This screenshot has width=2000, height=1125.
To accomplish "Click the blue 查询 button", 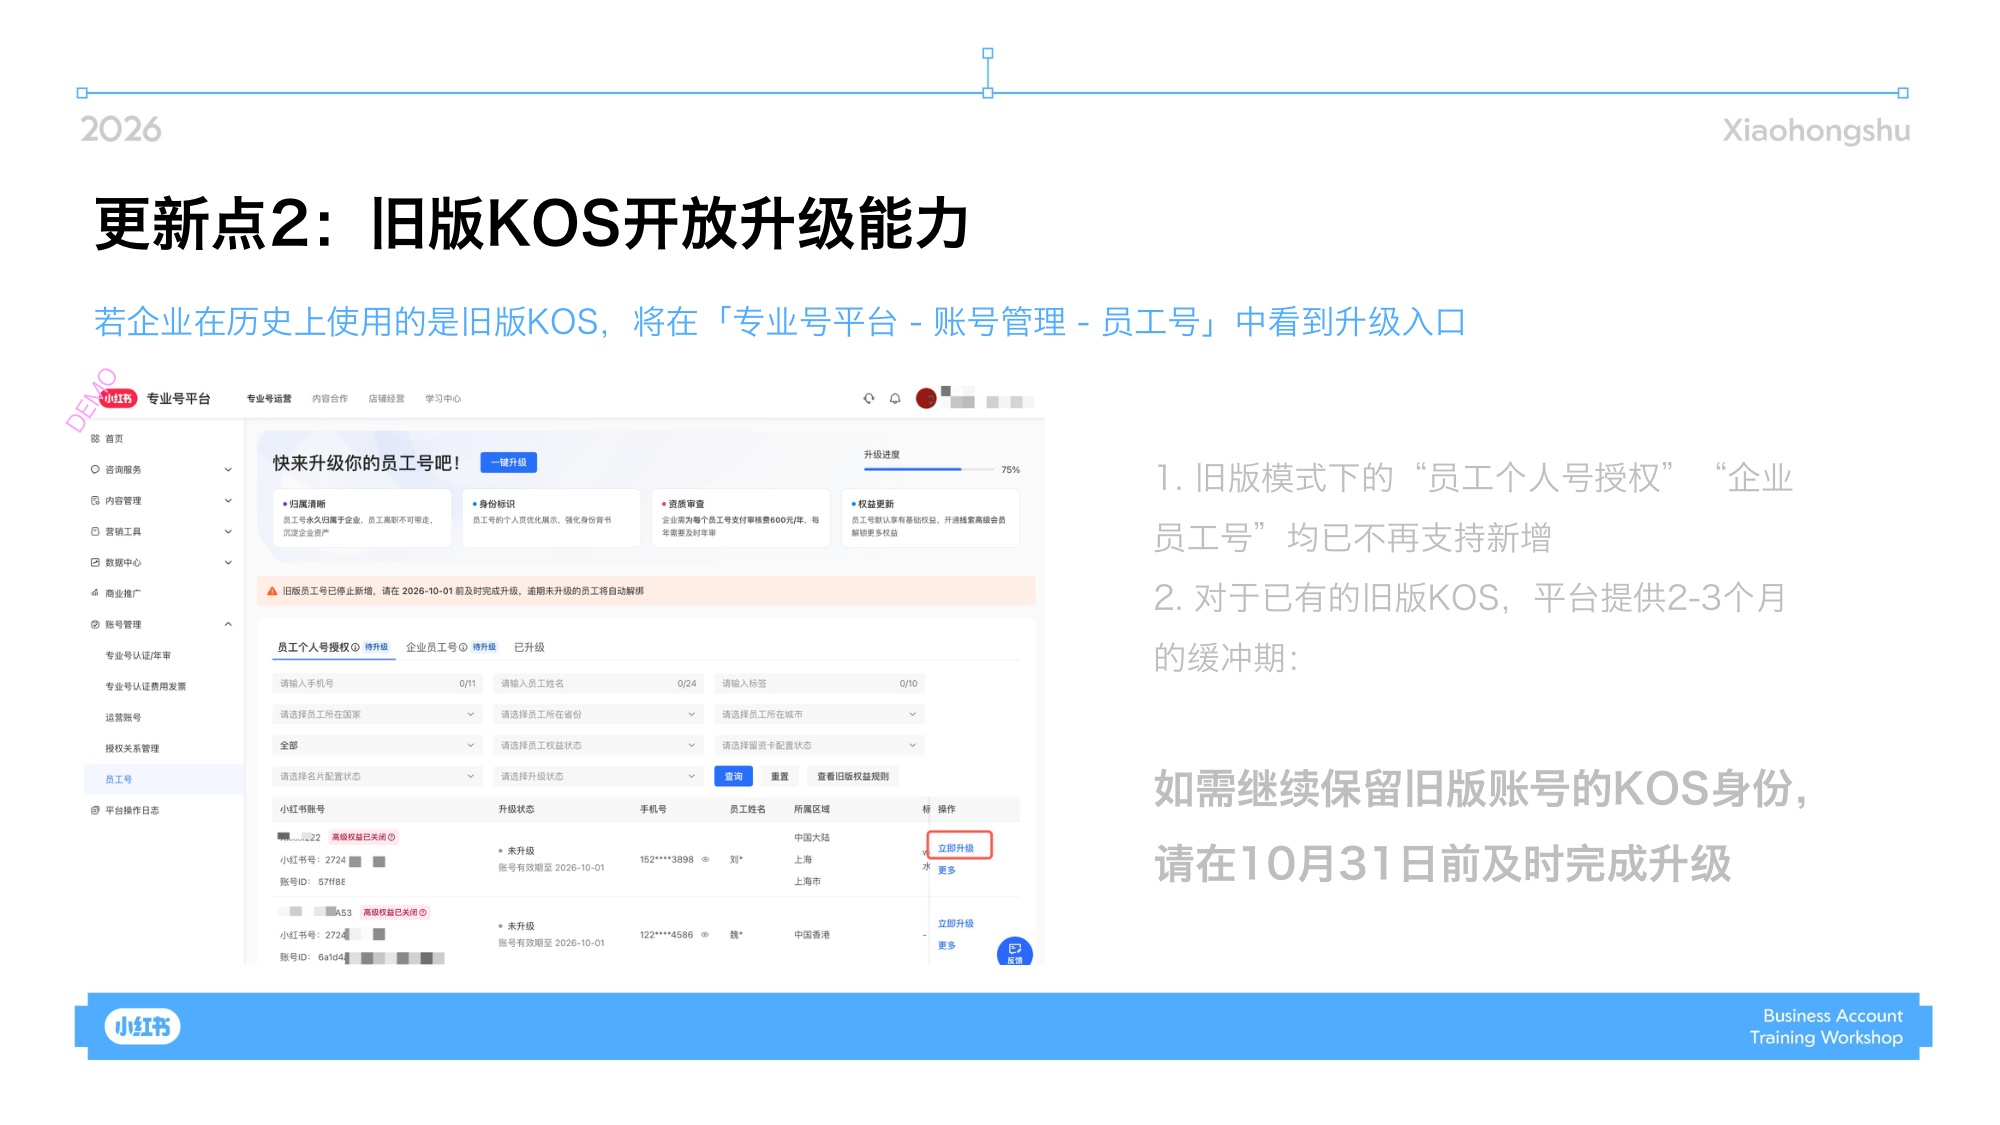I will [x=734, y=777].
